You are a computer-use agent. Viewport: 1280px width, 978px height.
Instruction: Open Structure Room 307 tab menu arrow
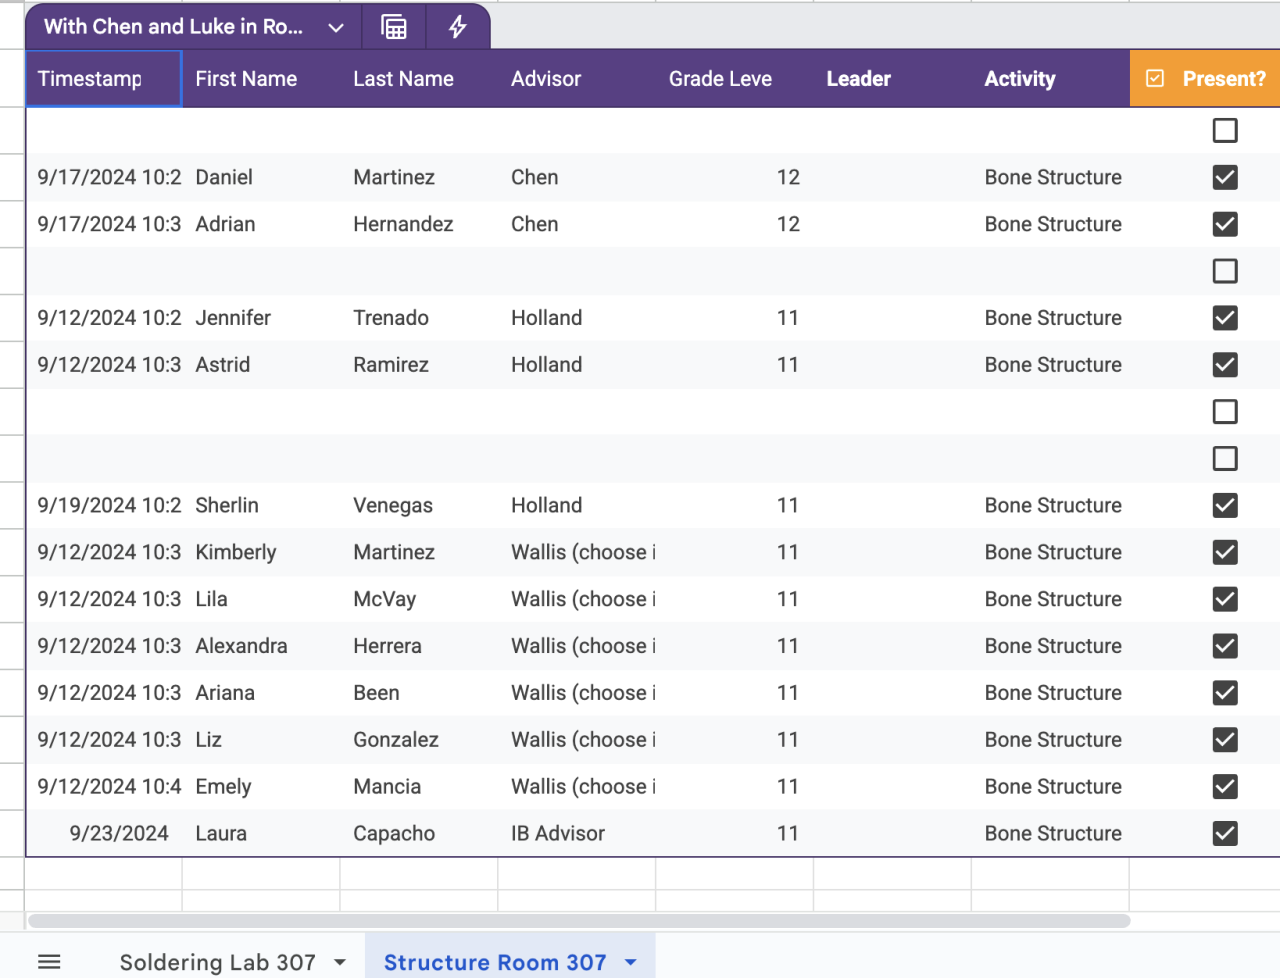(x=631, y=962)
